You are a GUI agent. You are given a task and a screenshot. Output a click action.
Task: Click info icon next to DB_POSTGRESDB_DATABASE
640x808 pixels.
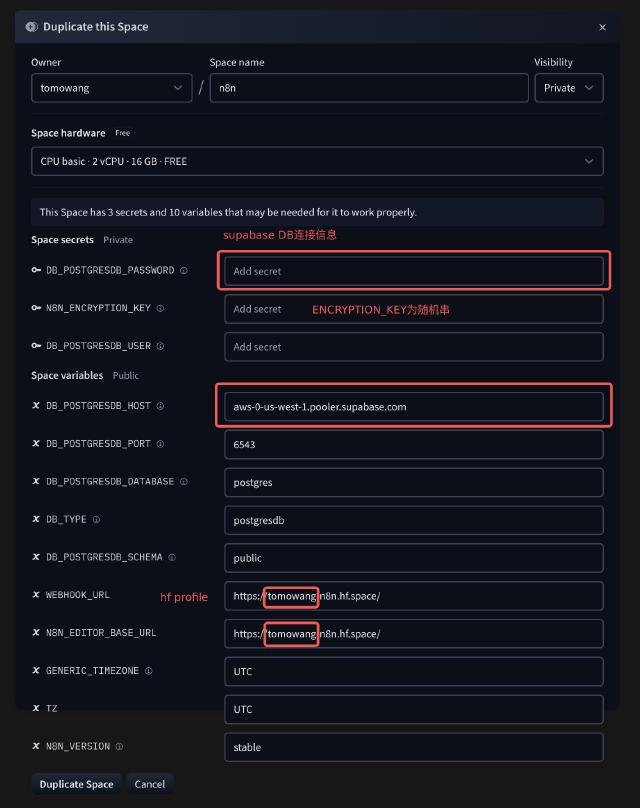click(x=183, y=482)
